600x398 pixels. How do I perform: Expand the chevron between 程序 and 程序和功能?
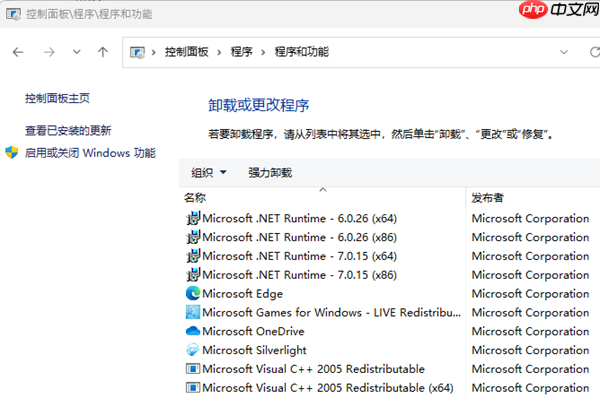coord(263,52)
